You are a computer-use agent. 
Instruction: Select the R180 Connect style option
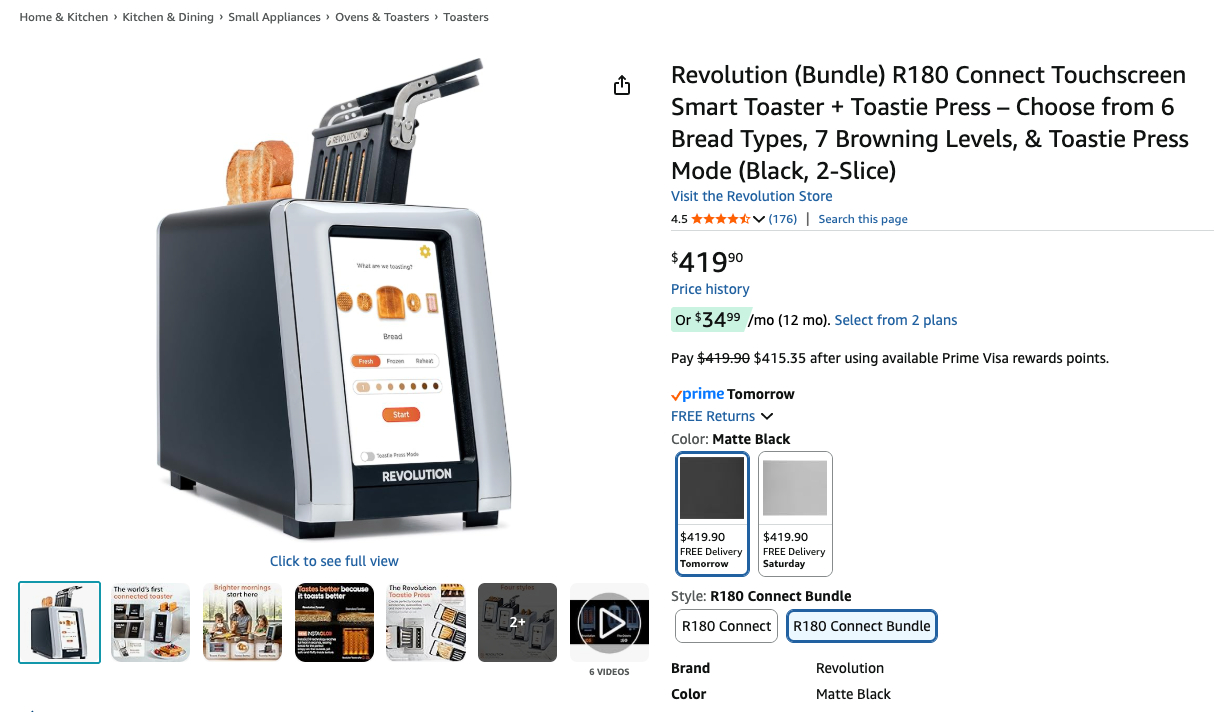click(726, 626)
